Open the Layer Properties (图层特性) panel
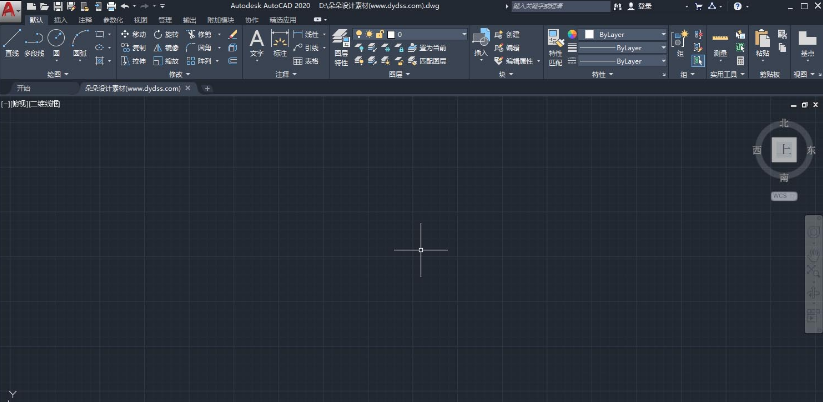This screenshot has height=402, width=823. [x=341, y=47]
